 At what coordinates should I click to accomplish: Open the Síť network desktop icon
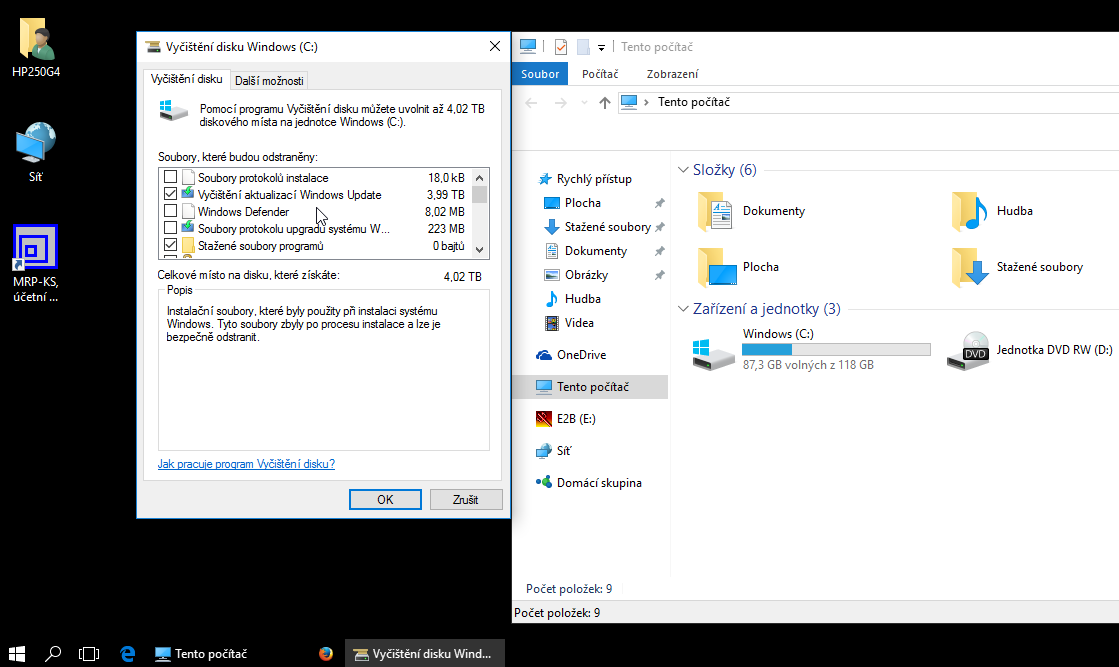tap(36, 151)
